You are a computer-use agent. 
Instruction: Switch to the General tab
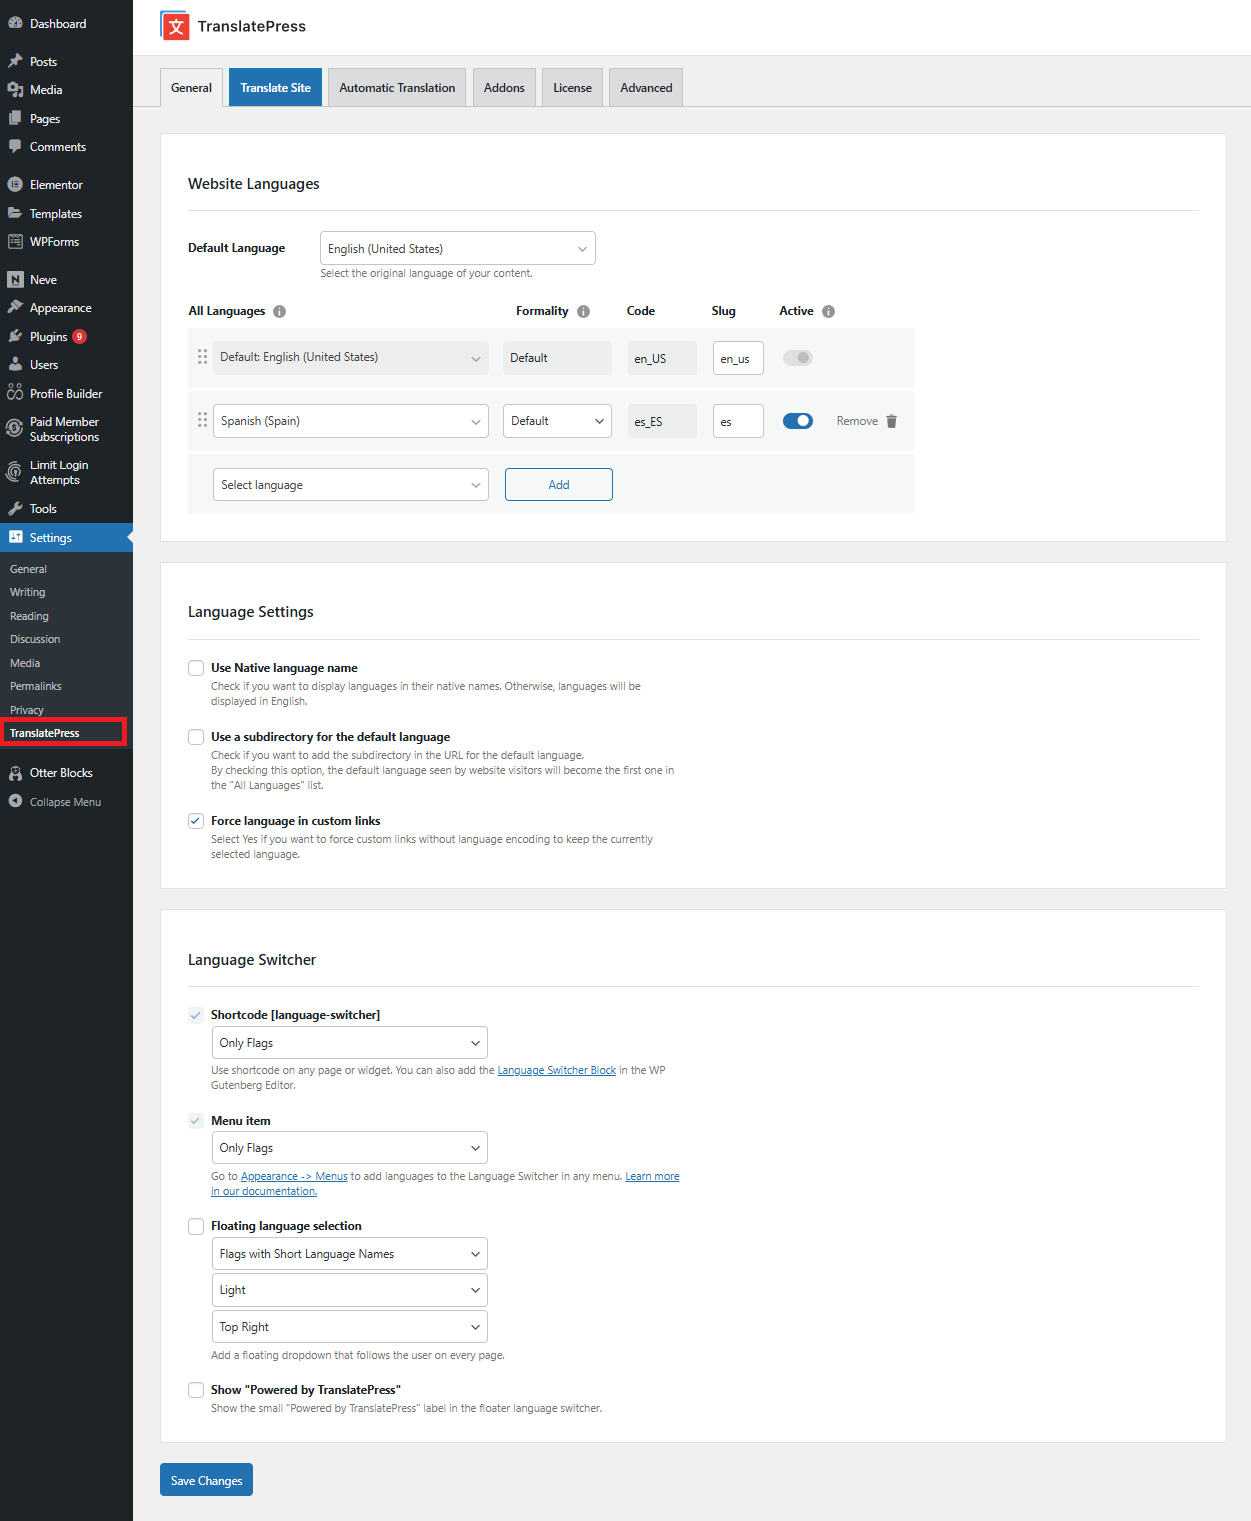point(191,88)
